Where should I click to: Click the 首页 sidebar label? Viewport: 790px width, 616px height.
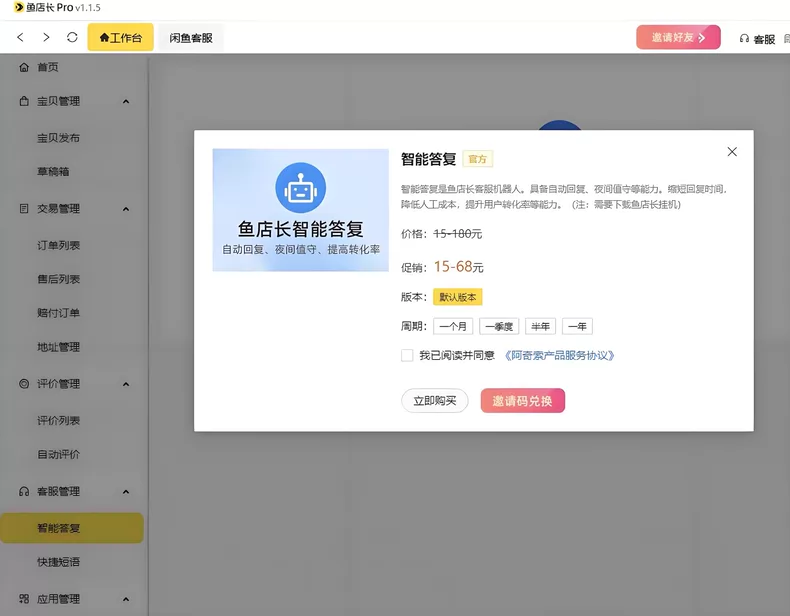[x=48, y=67]
